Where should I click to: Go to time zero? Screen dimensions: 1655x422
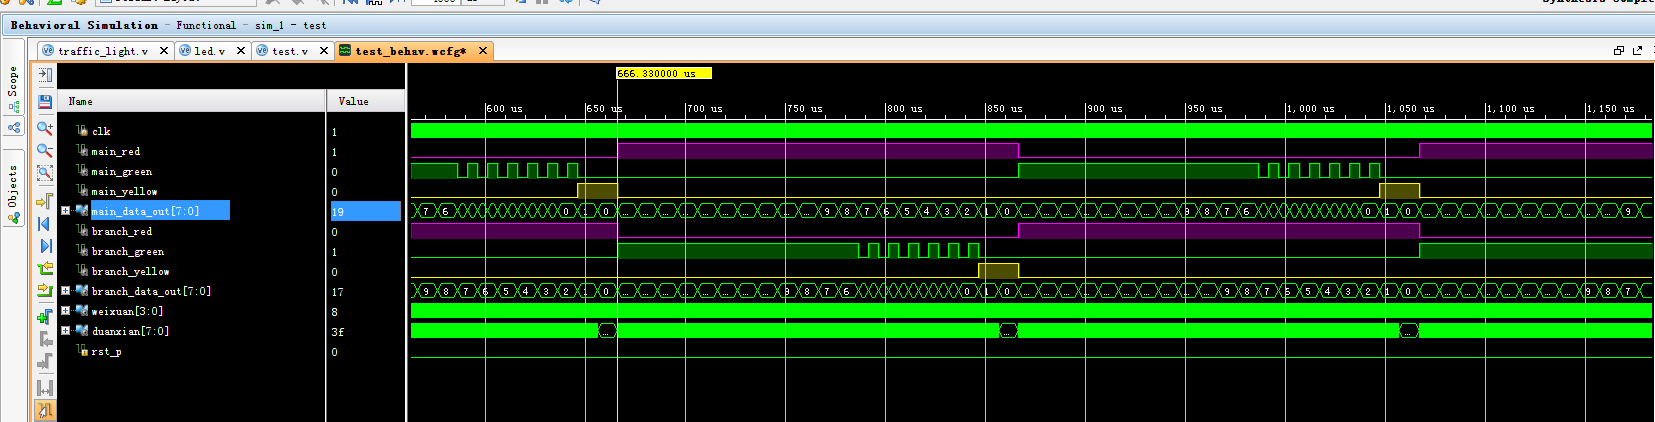click(45, 224)
